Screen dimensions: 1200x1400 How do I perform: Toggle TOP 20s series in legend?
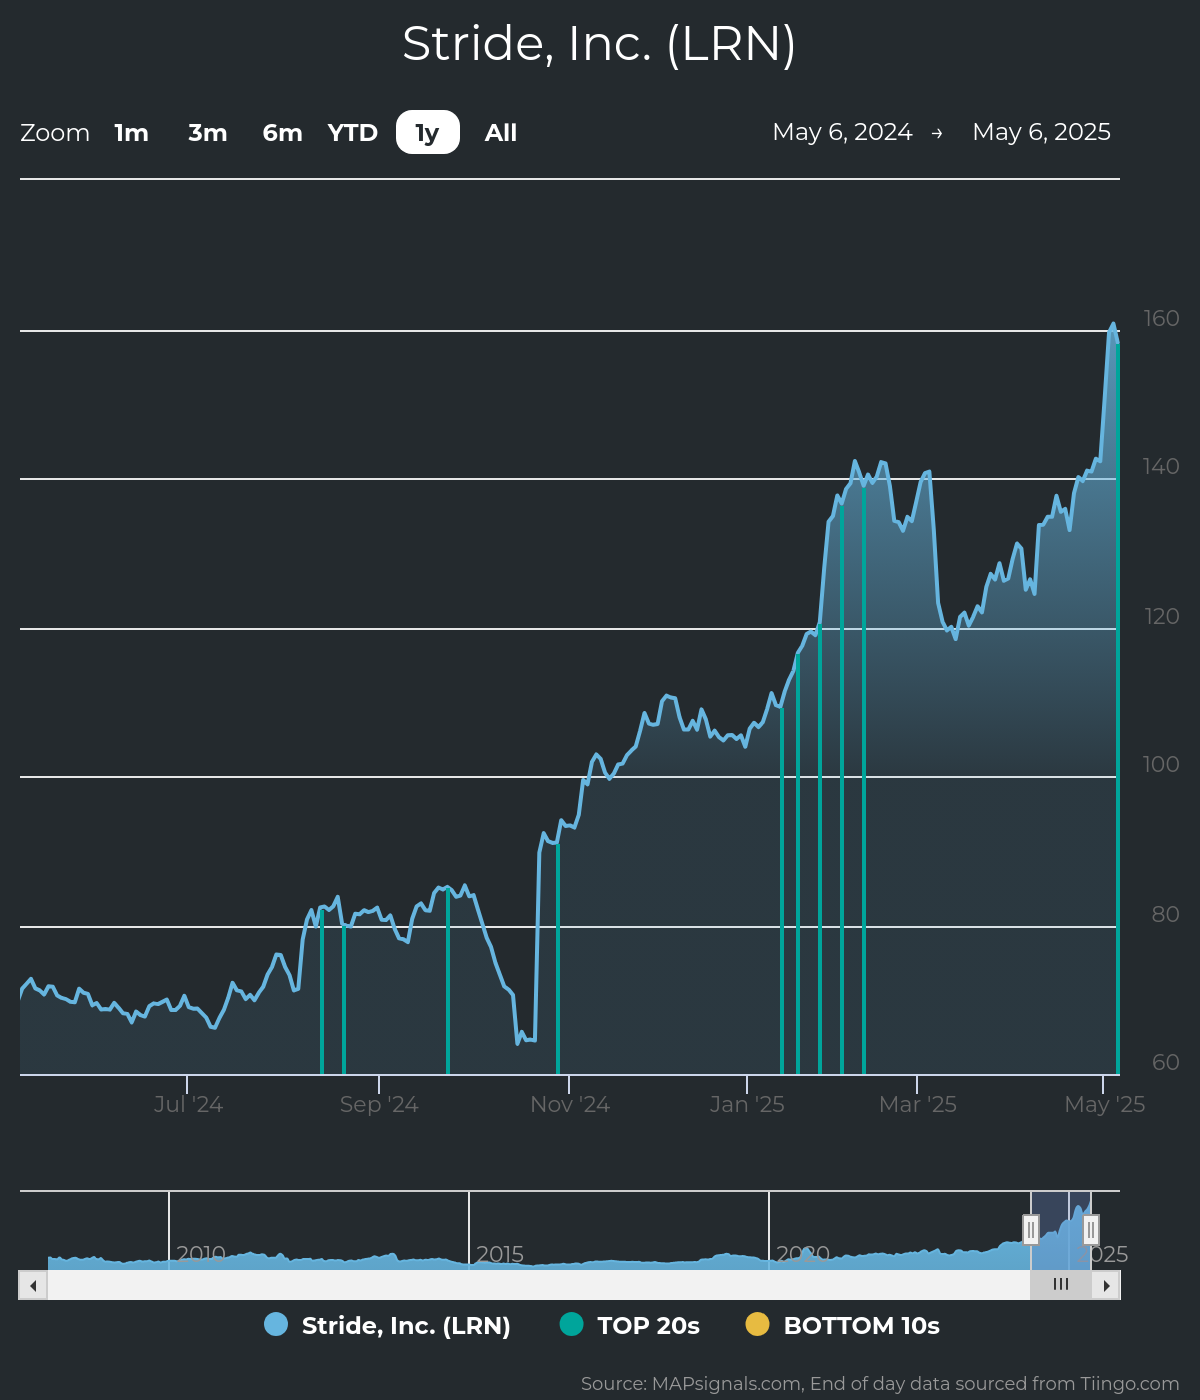[630, 1325]
